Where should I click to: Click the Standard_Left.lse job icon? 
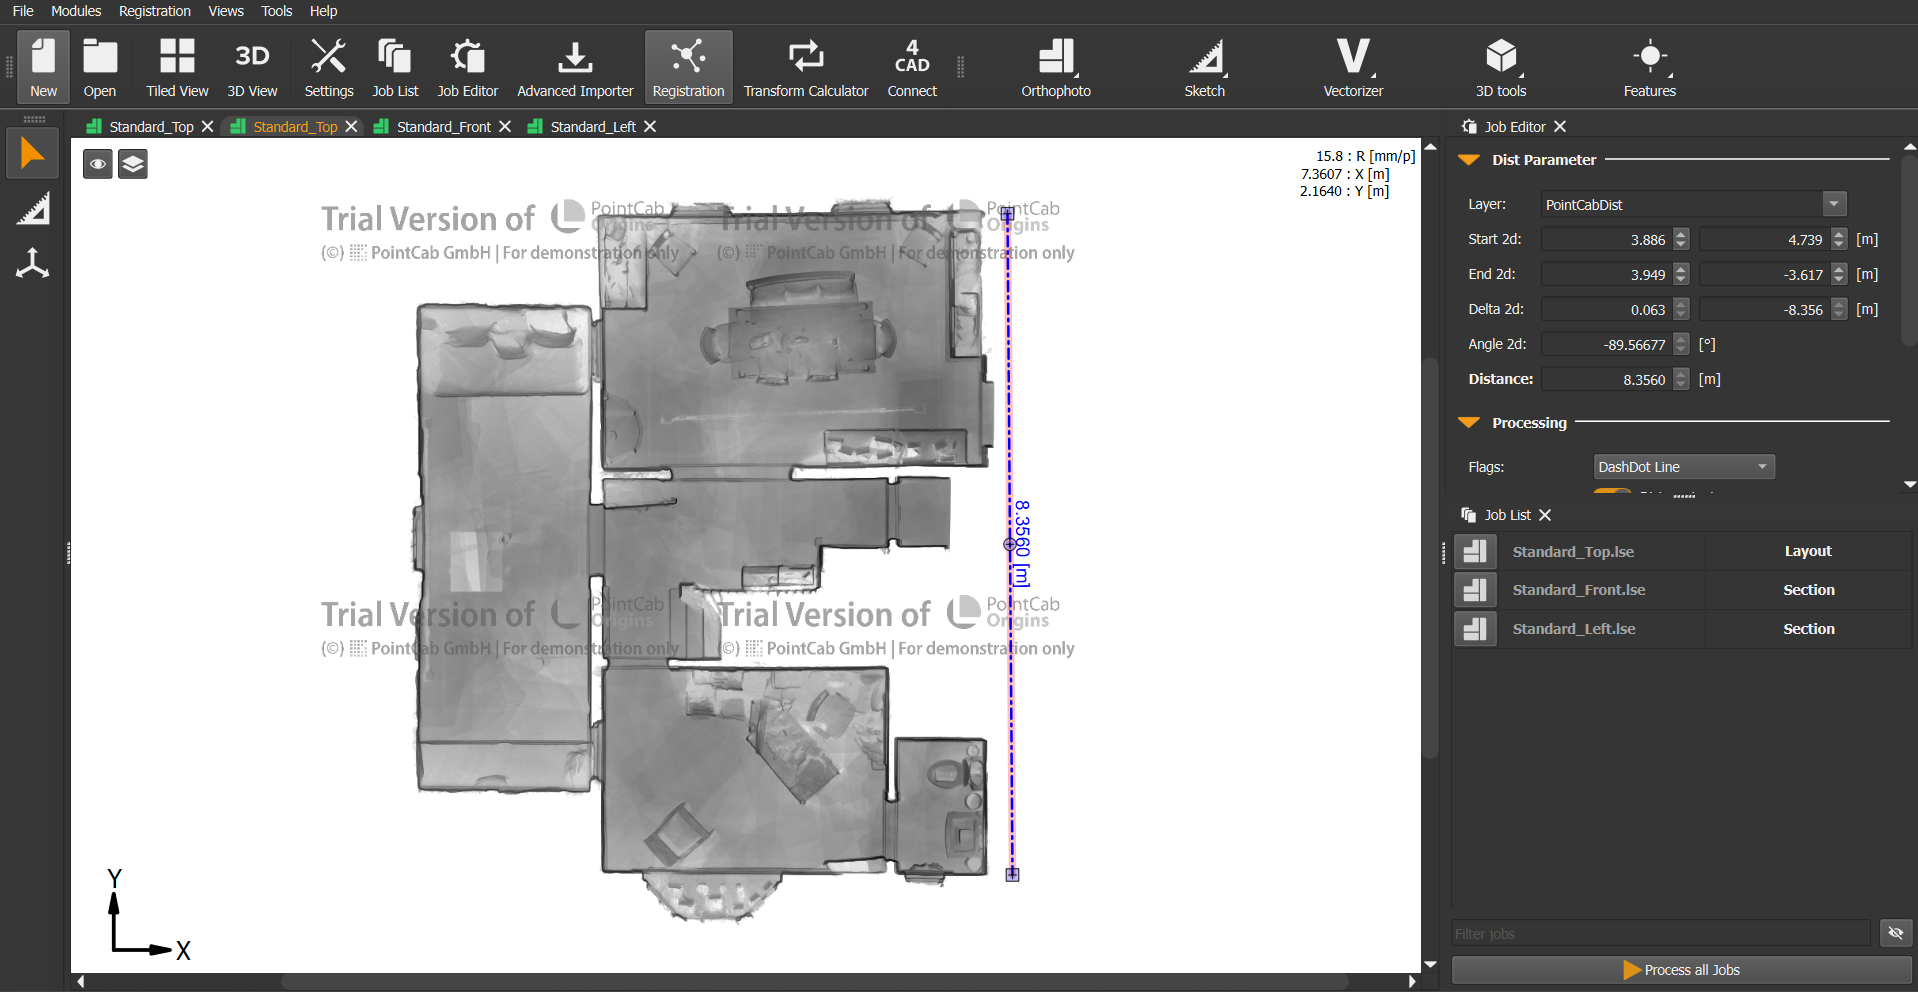click(x=1475, y=629)
